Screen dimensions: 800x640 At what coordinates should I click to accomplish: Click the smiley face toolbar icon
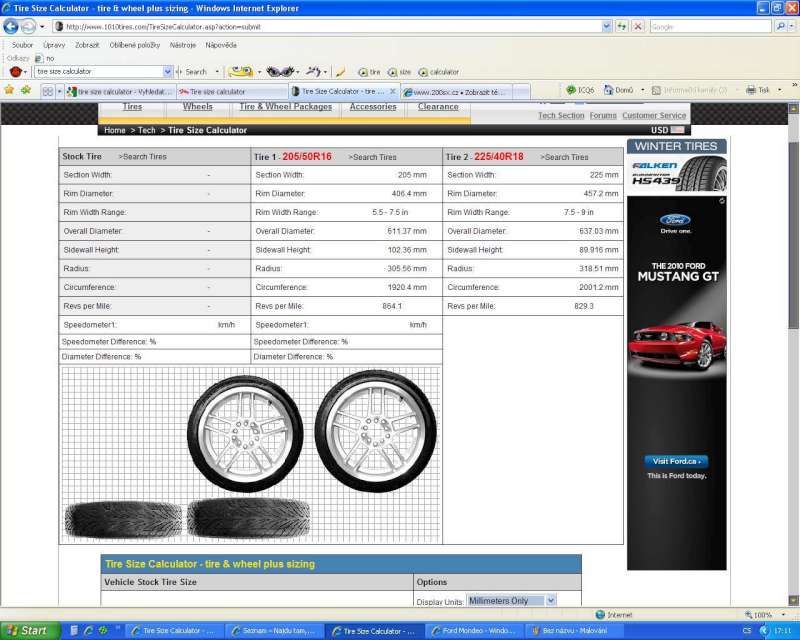(238, 72)
